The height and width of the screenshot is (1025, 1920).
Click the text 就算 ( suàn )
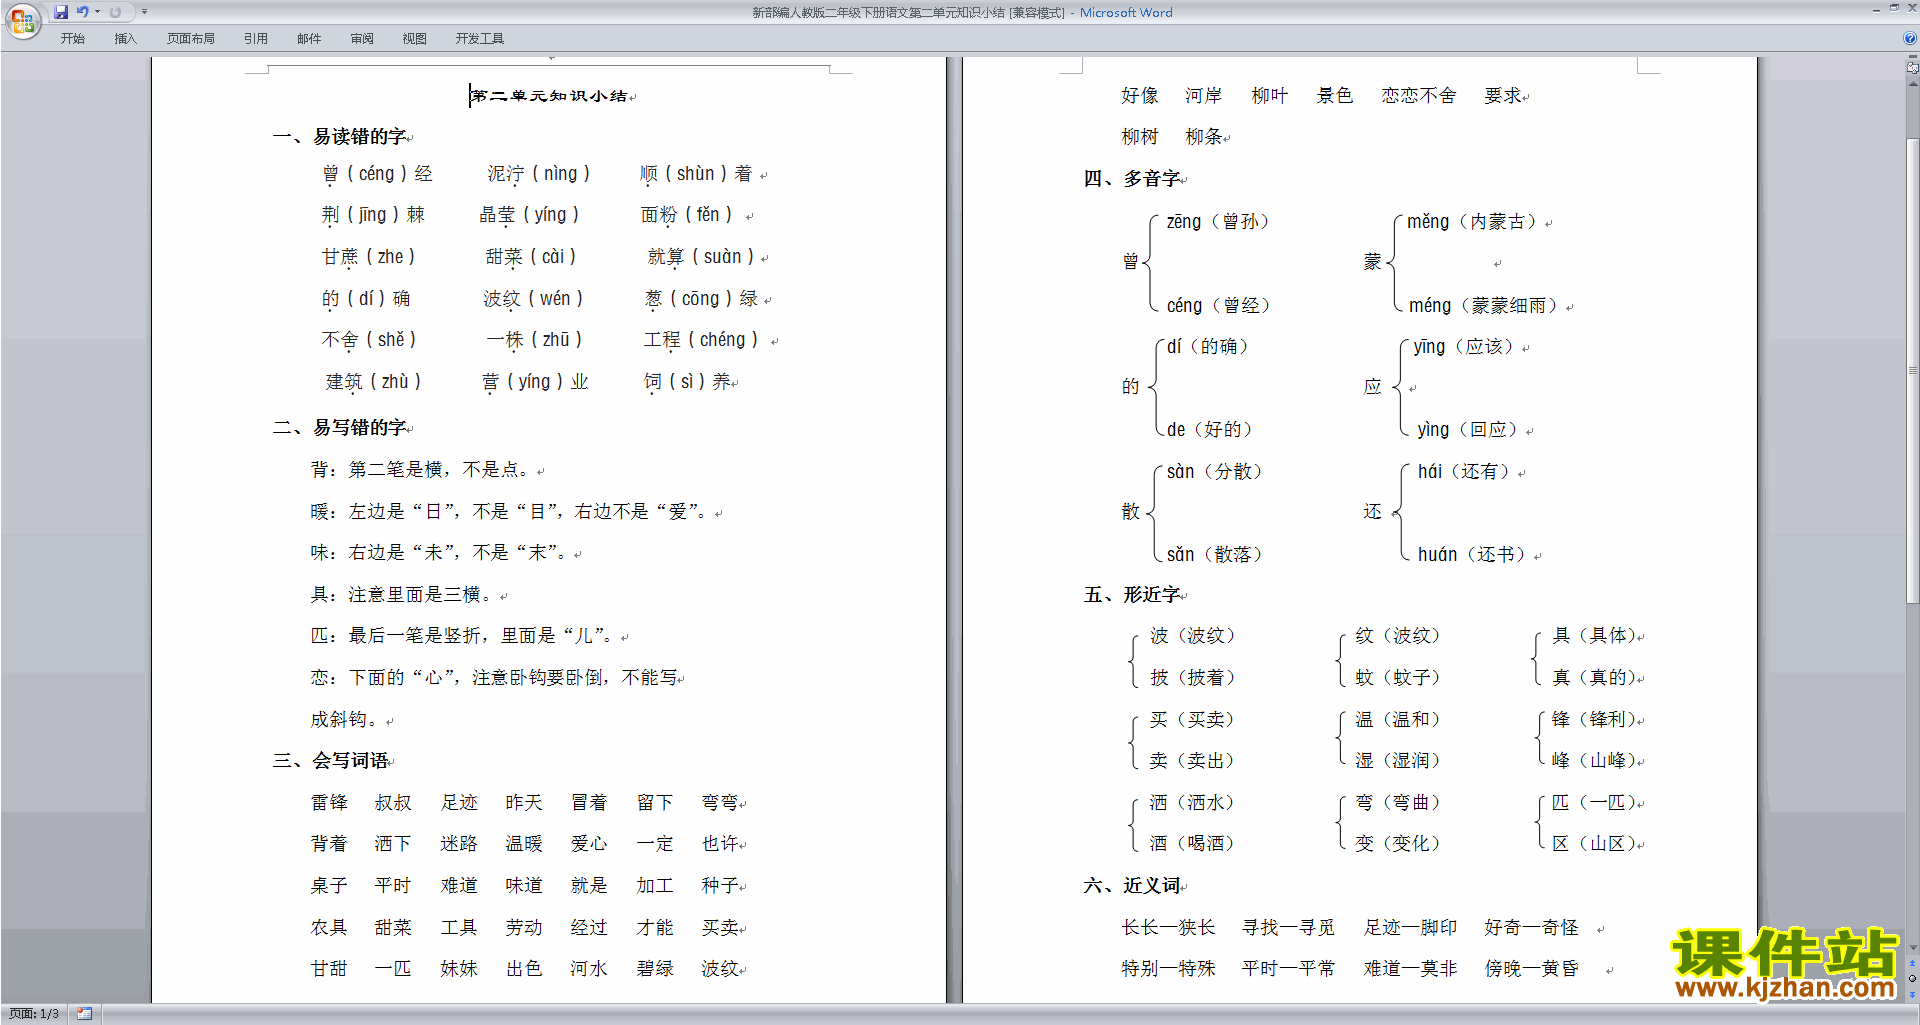[x=701, y=257]
